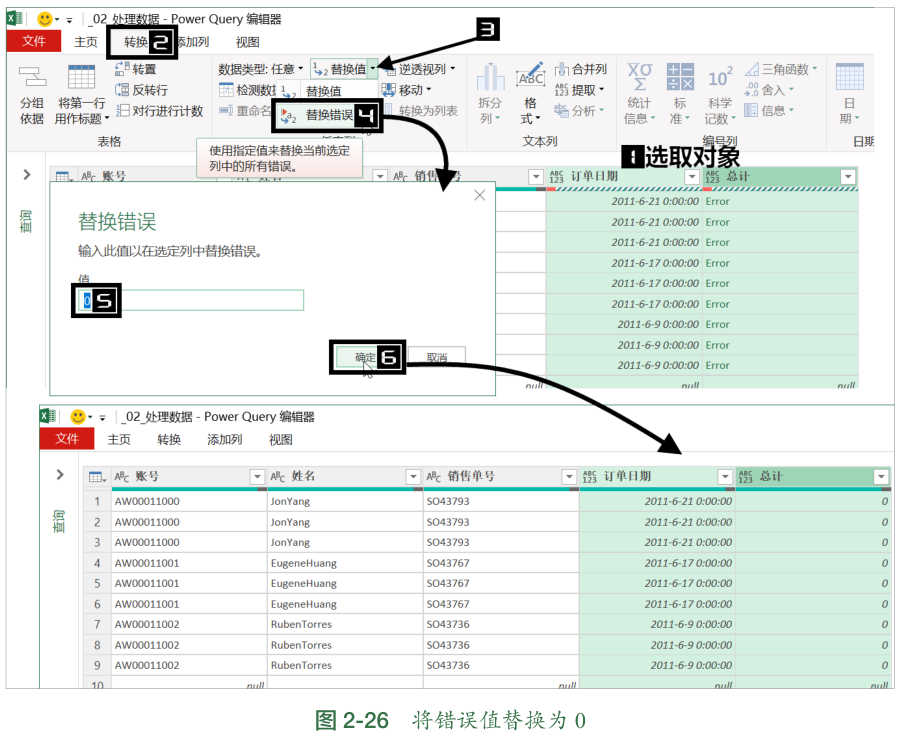This screenshot has width=904, height=736.
Task: Switch to the 主页 tab in the upper window
Action: coord(86,42)
